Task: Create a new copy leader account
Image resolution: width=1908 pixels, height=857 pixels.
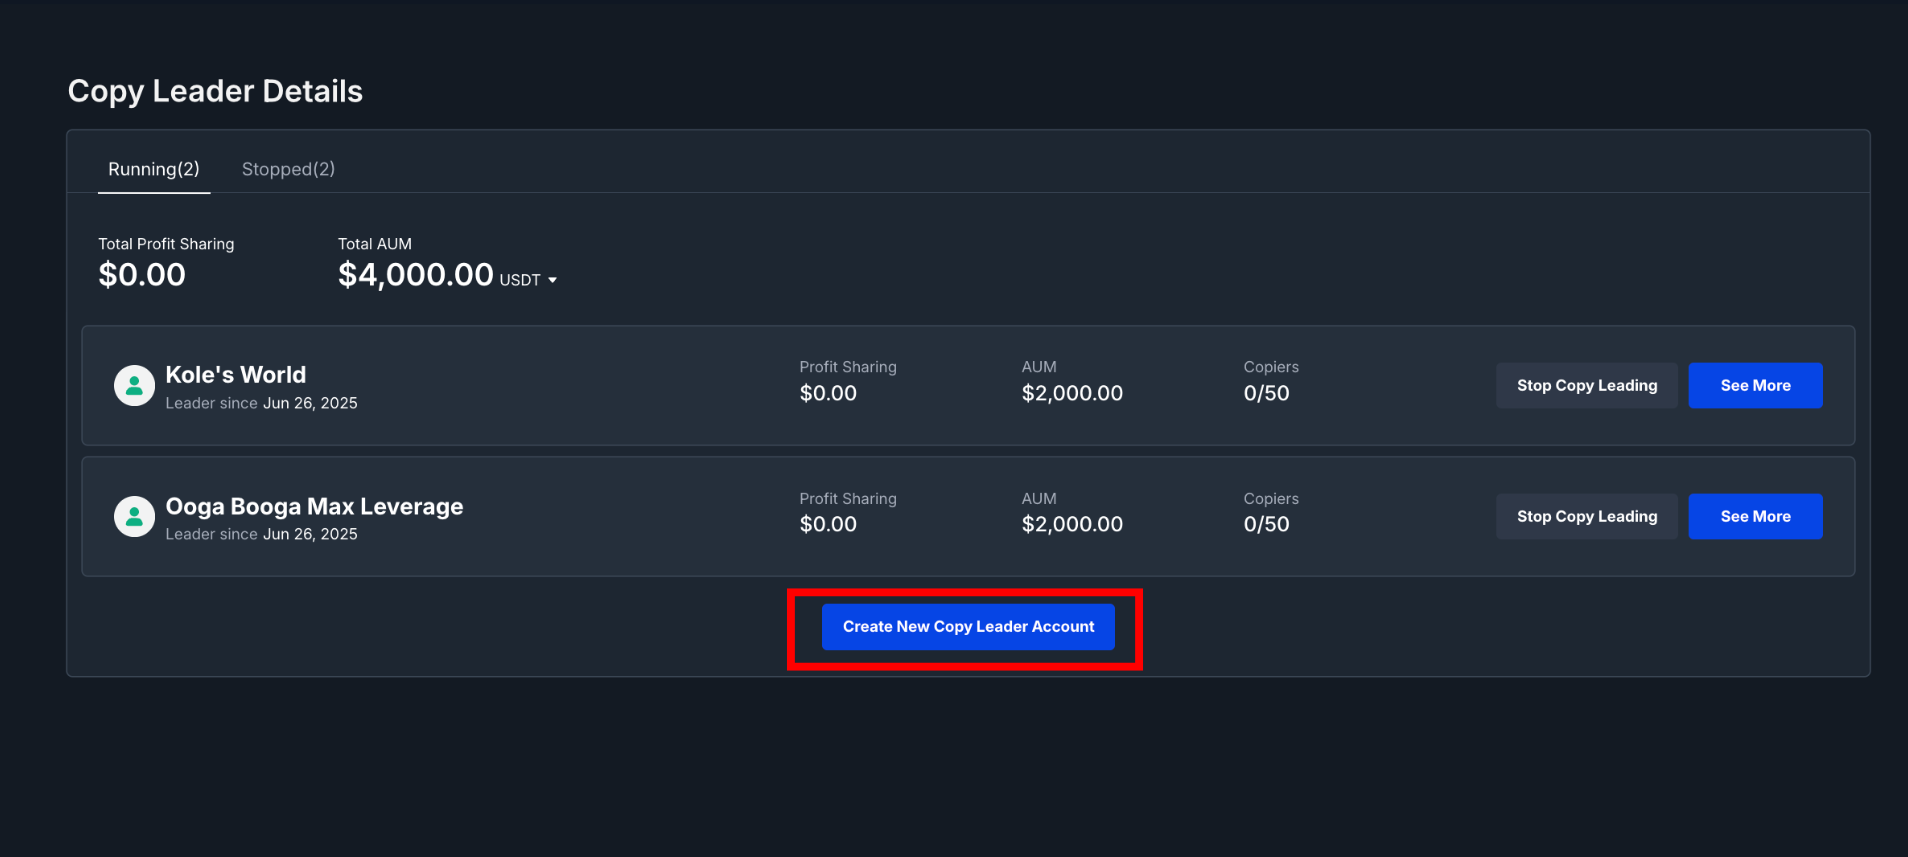Action: click(x=968, y=627)
